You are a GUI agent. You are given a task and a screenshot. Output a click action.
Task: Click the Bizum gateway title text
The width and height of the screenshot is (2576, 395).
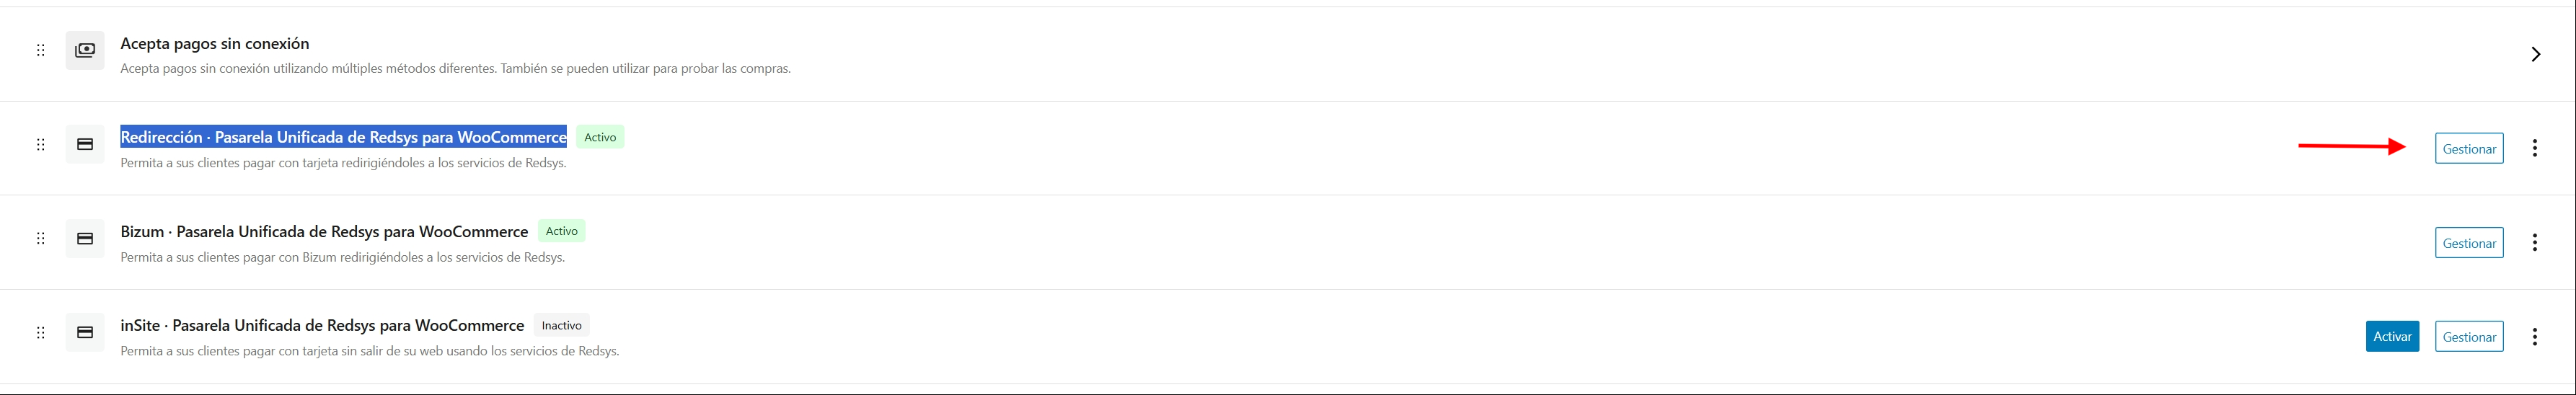324,231
